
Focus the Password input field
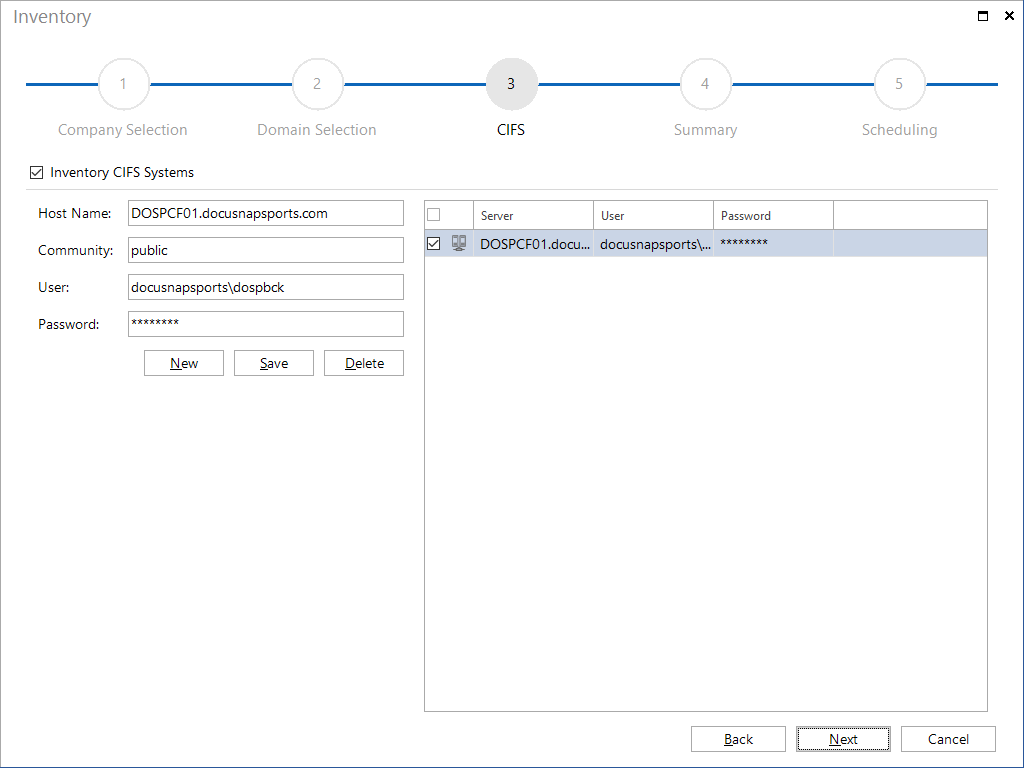click(x=266, y=324)
